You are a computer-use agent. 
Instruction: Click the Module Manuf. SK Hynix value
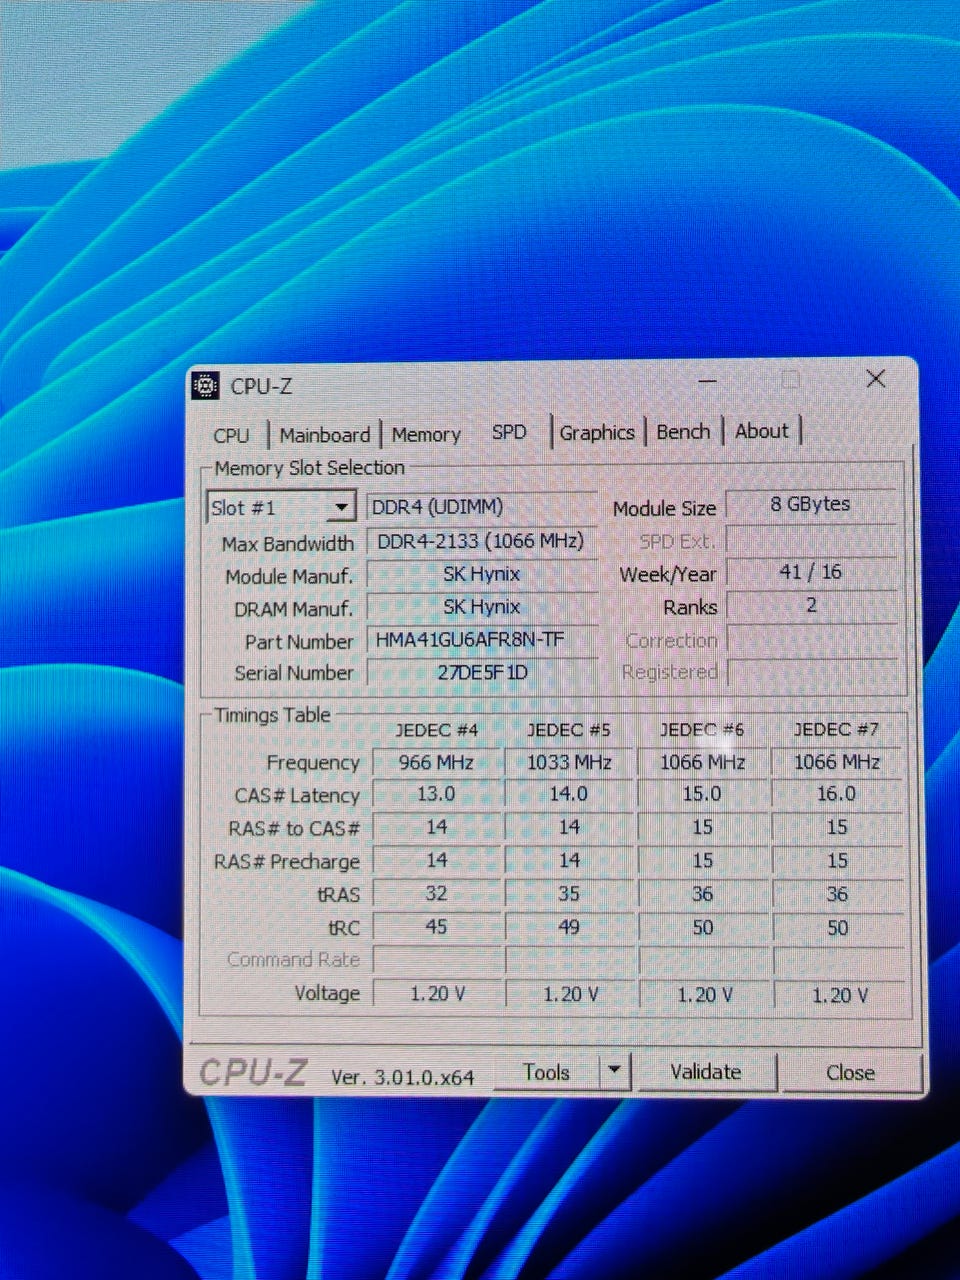(x=482, y=574)
